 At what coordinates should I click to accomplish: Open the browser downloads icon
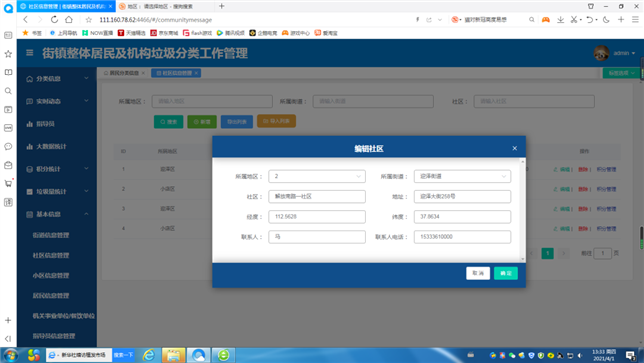[560, 19]
